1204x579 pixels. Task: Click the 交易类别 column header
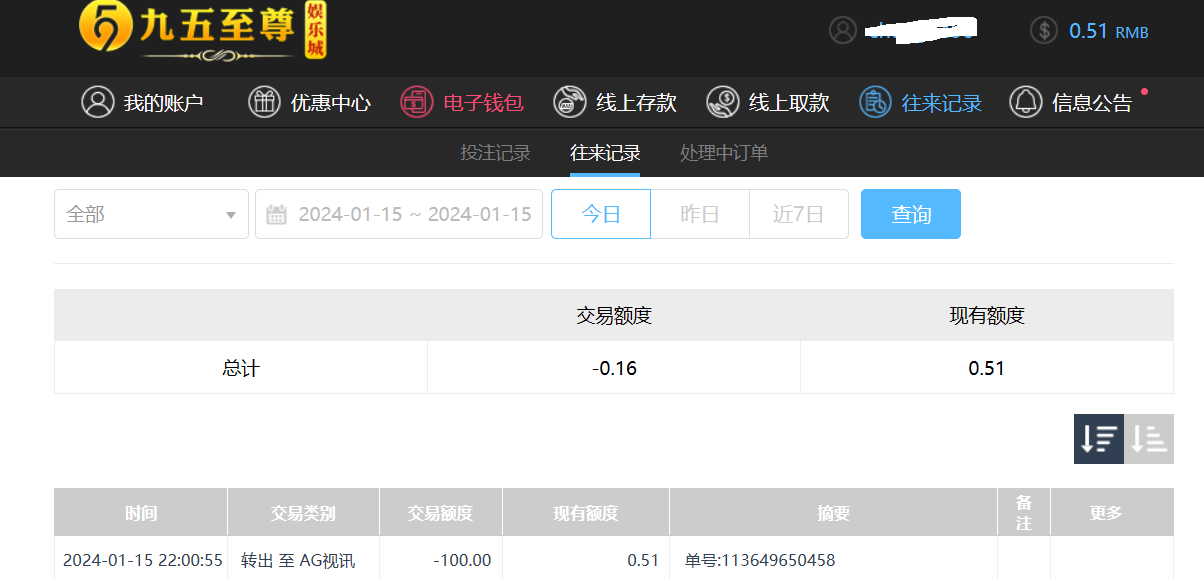(x=303, y=513)
